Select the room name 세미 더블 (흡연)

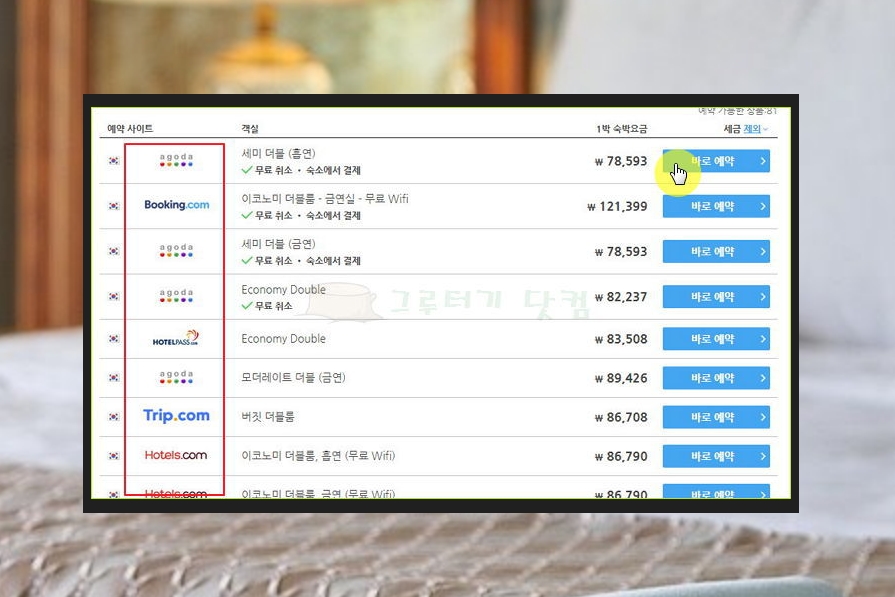pyautogui.click(x=278, y=154)
